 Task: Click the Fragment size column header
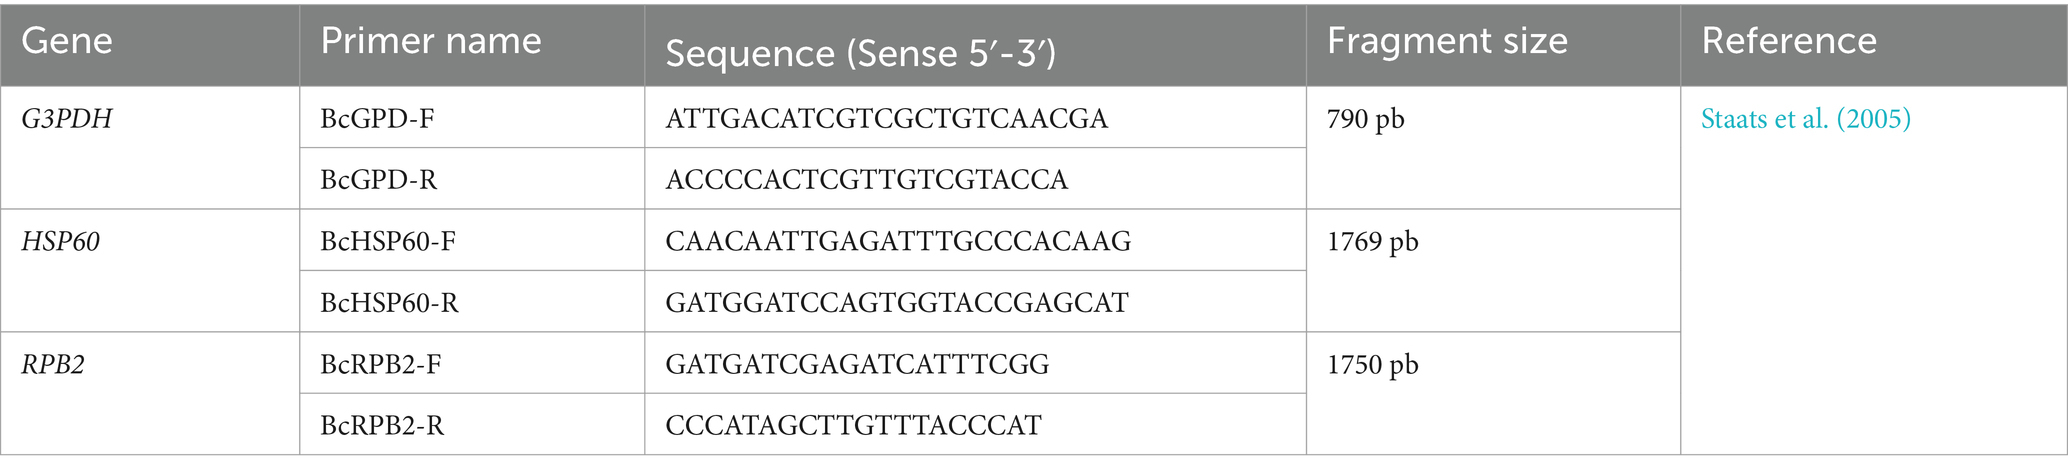click(1447, 41)
